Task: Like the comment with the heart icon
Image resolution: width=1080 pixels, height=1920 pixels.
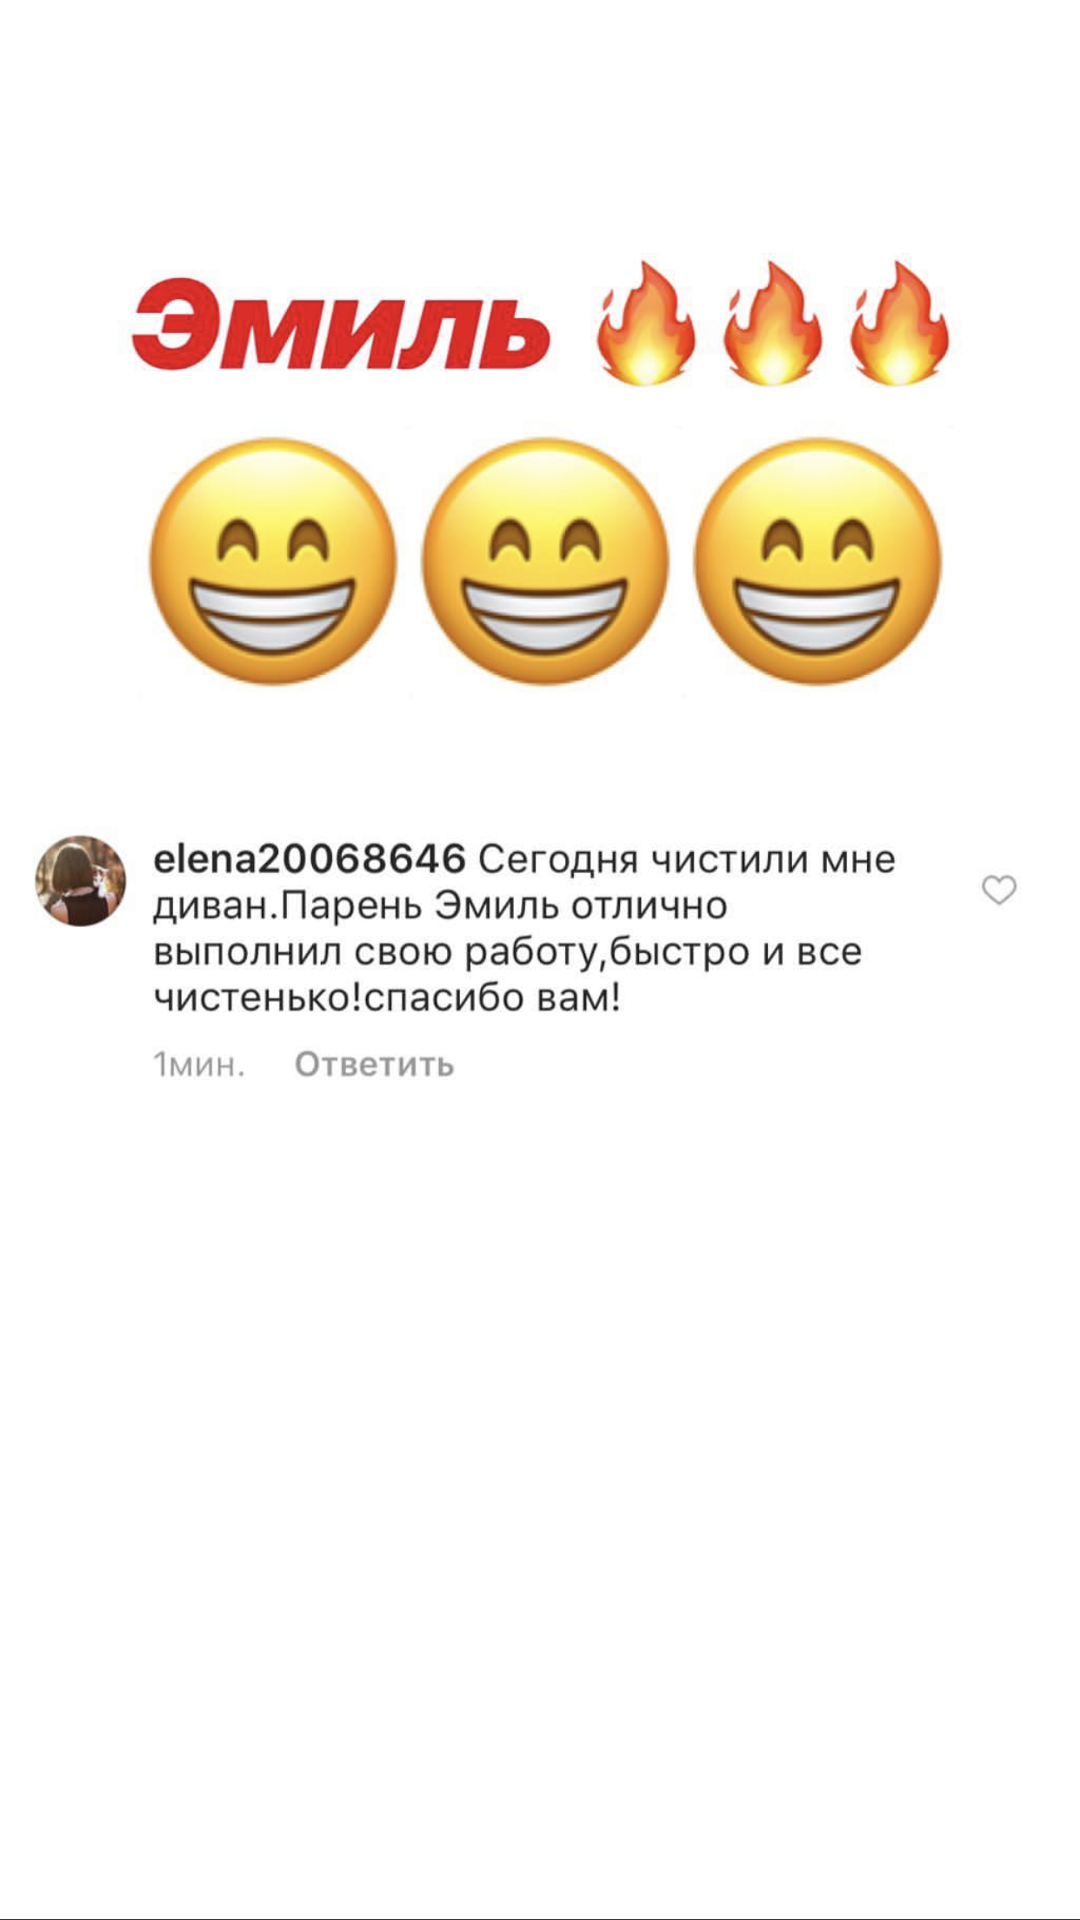Action: (x=998, y=890)
